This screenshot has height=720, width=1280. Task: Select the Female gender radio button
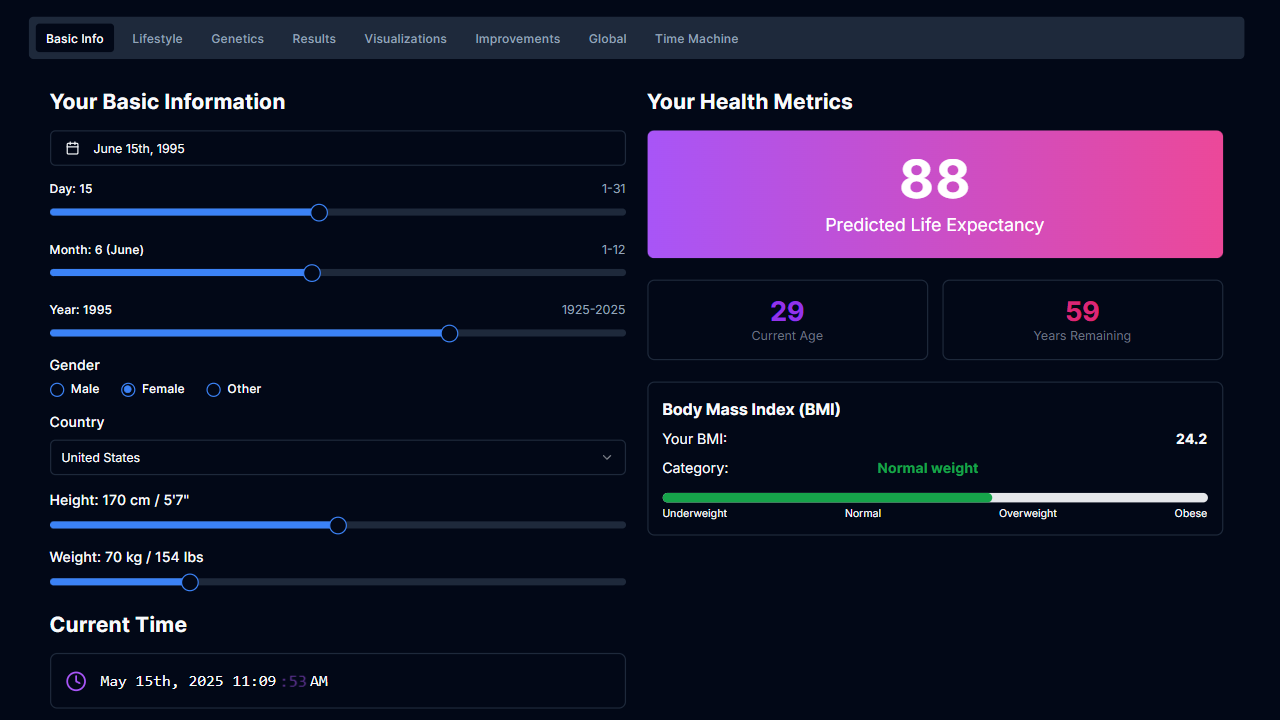[129, 389]
